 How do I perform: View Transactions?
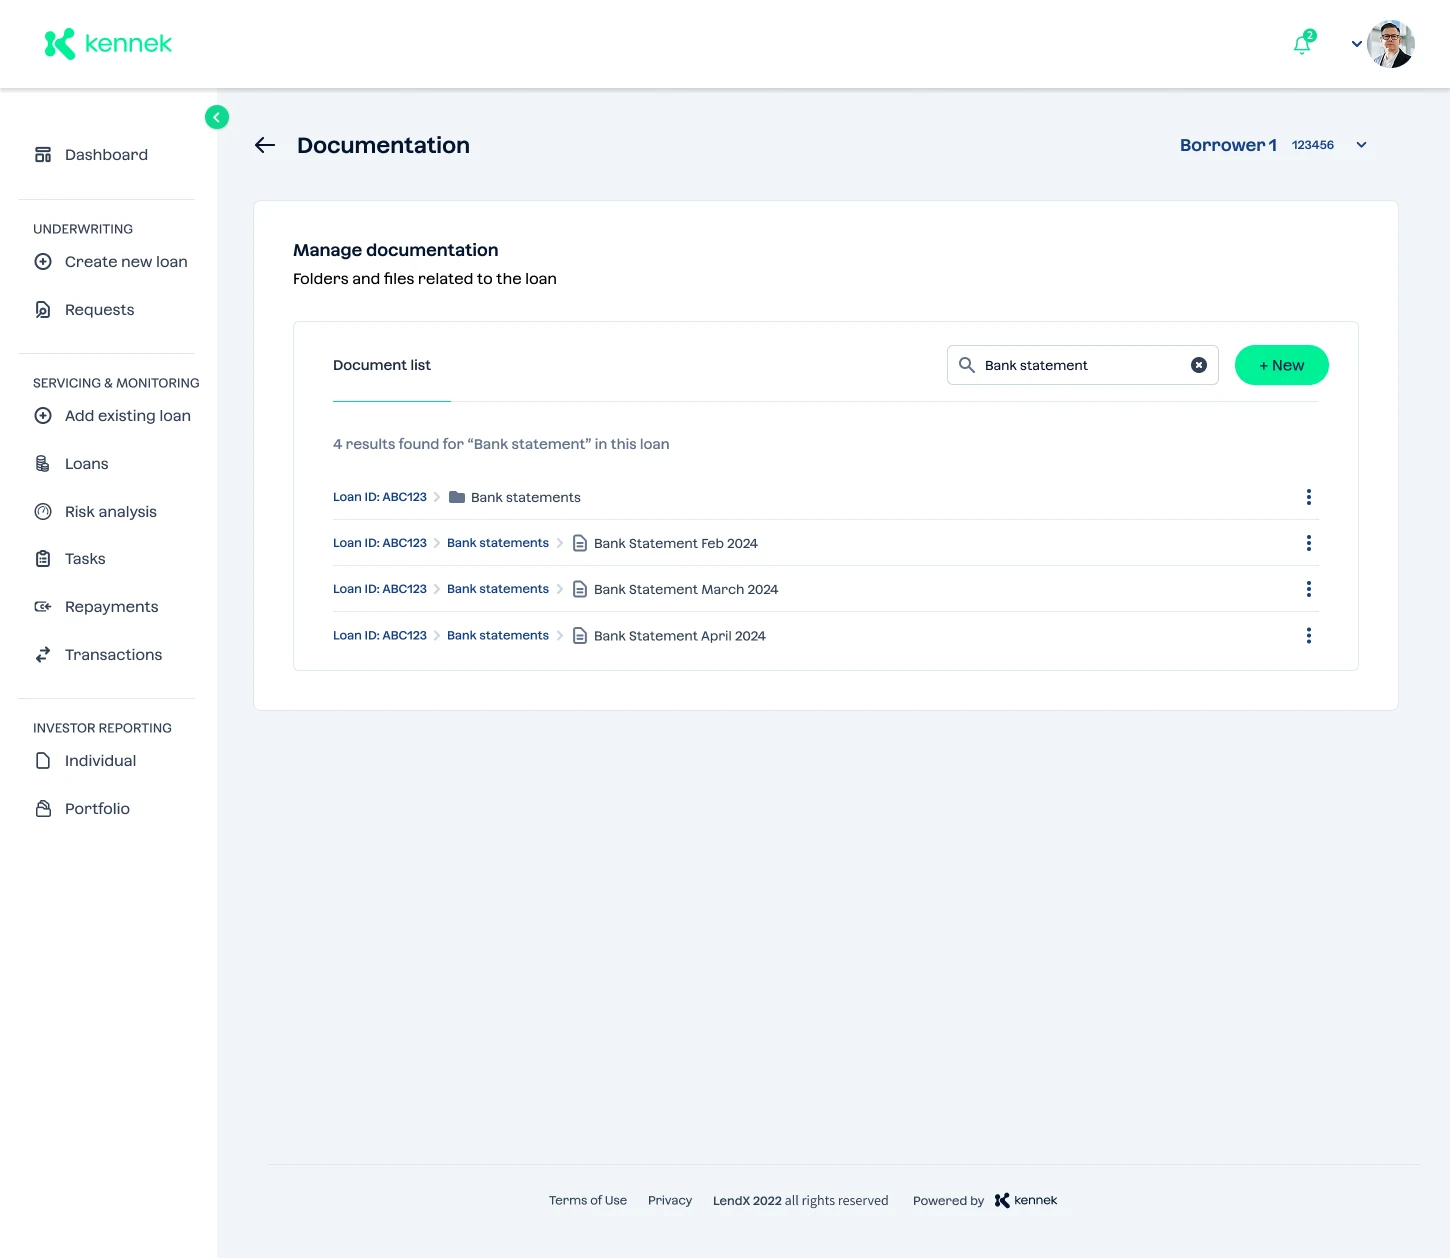(99, 655)
